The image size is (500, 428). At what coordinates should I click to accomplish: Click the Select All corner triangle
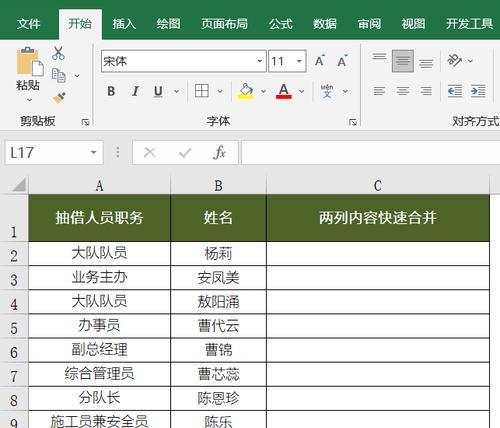[x=19, y=185]
